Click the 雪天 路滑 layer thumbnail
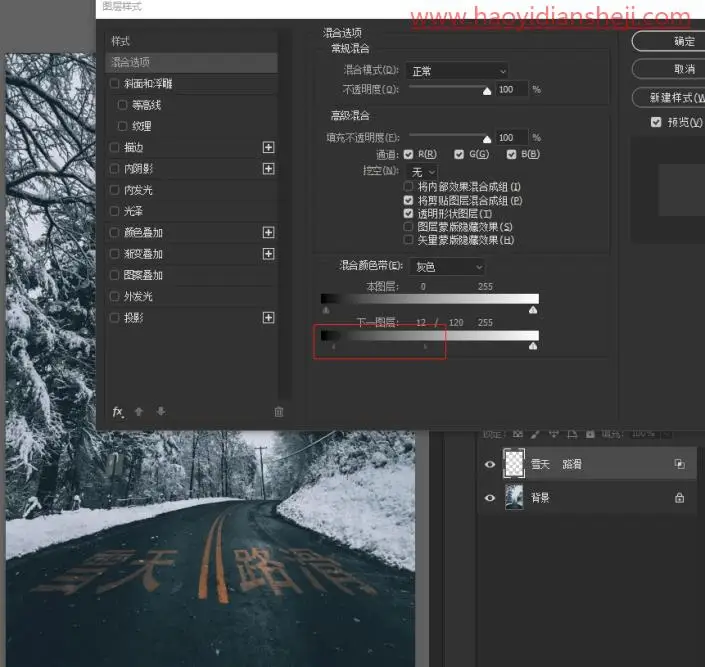The image size is (705, 667). (x=513, y=463)
